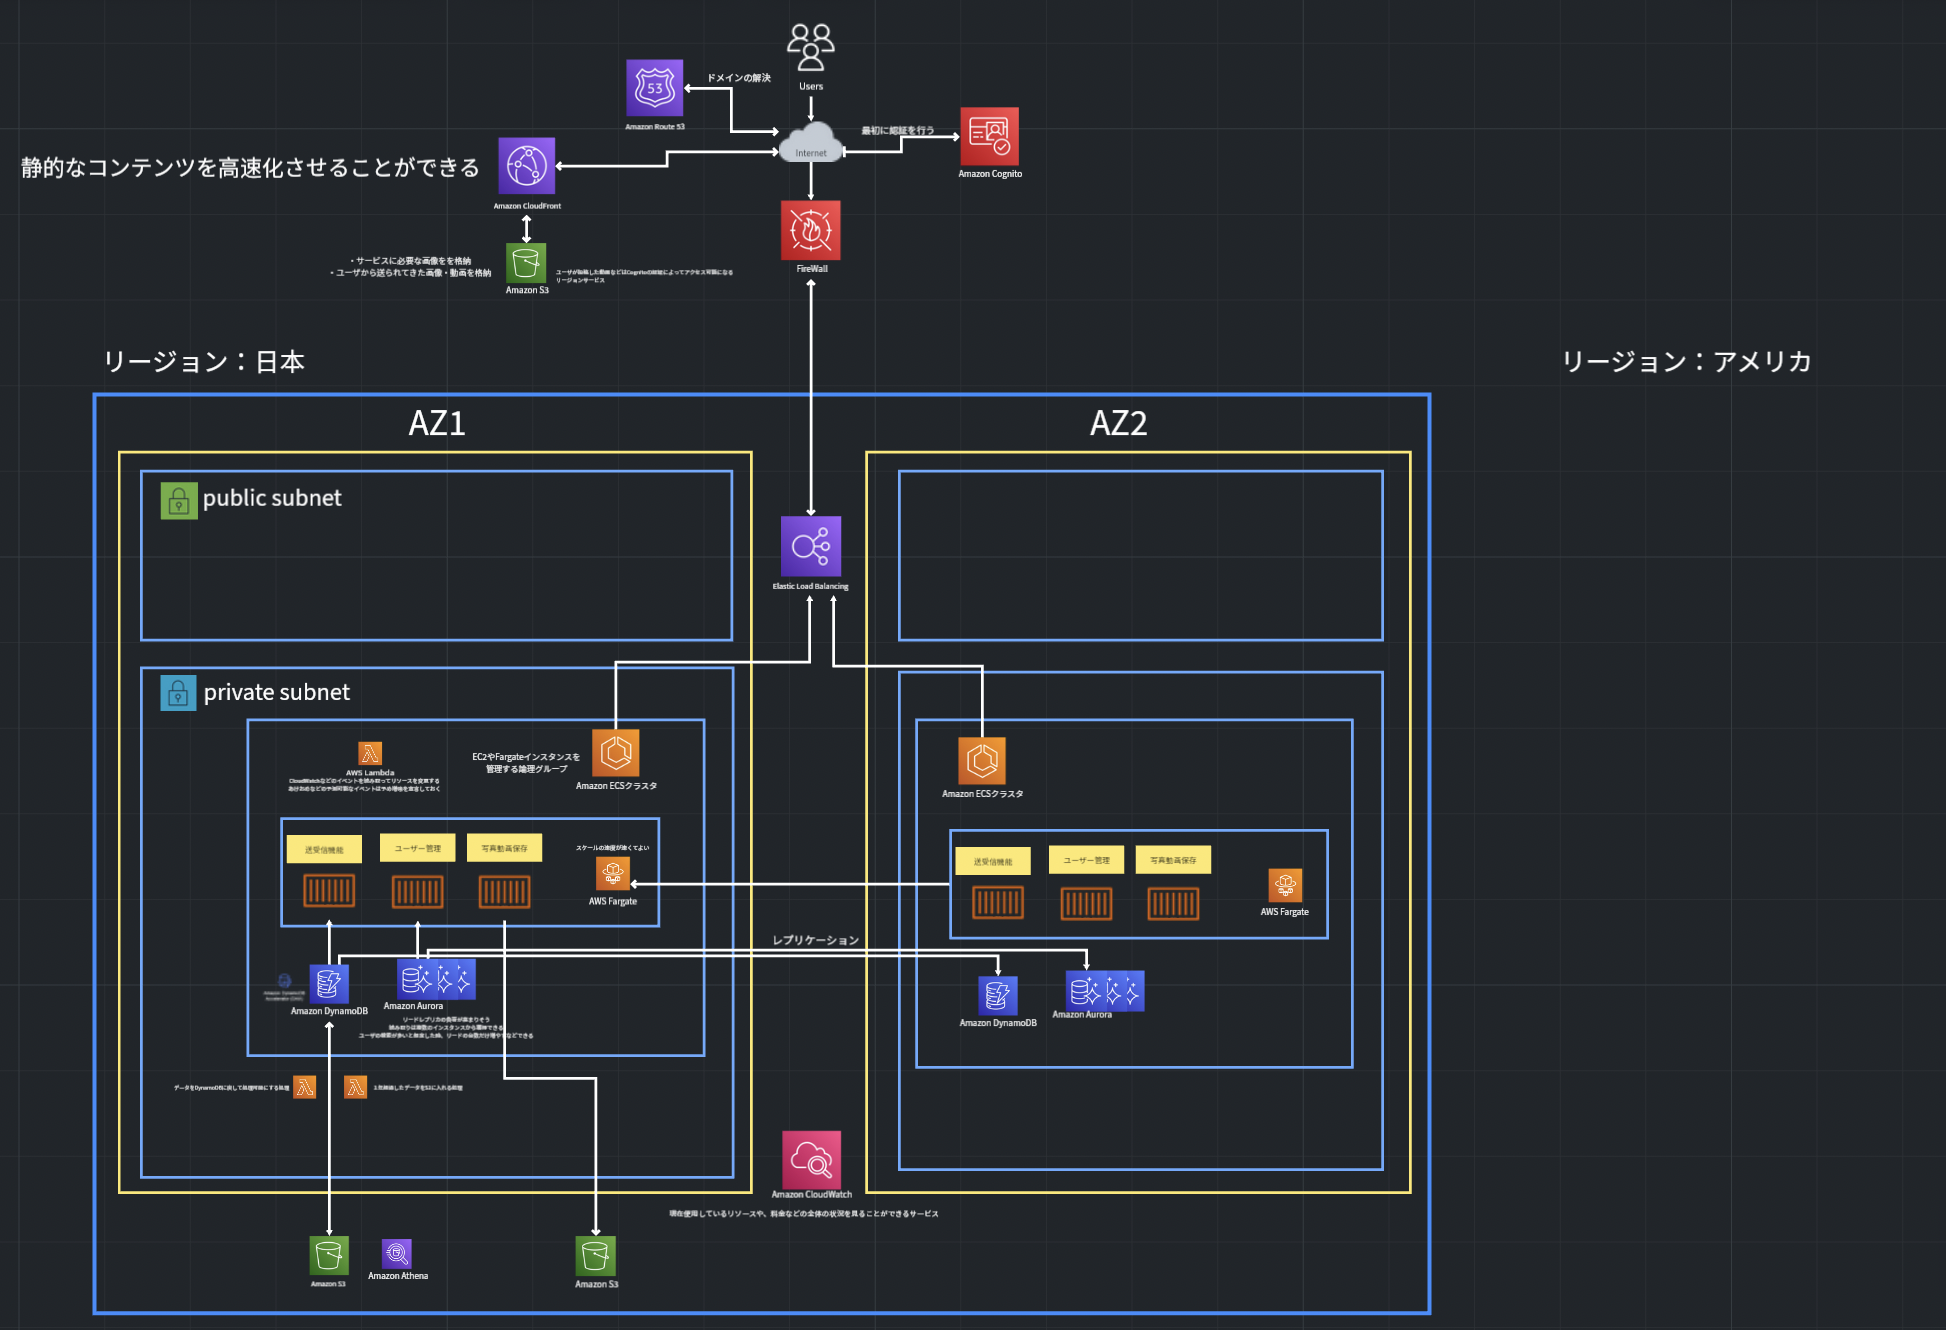This screenshot has width=1946, height=1330.
Task: Select the AZ1 heading text
Action: click(x=437, y=423)
